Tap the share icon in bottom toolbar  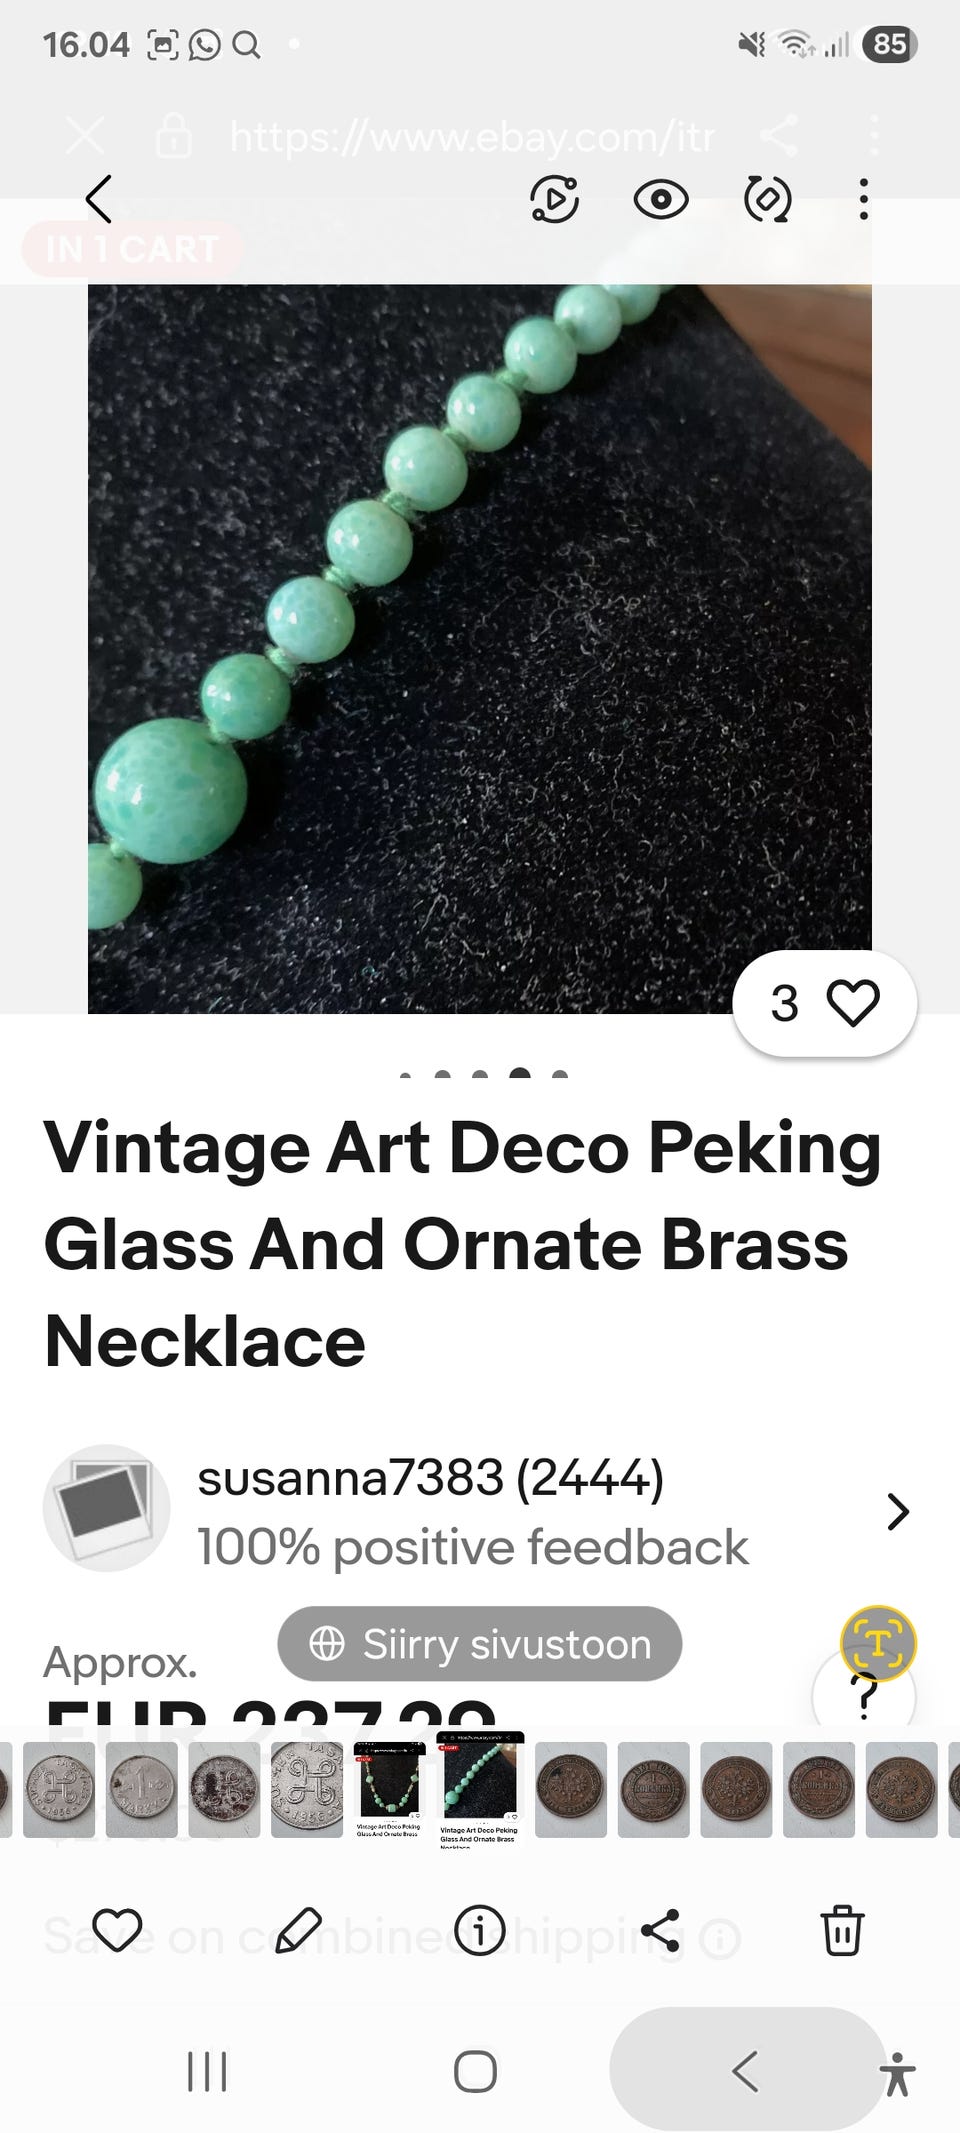[661, 1930]
